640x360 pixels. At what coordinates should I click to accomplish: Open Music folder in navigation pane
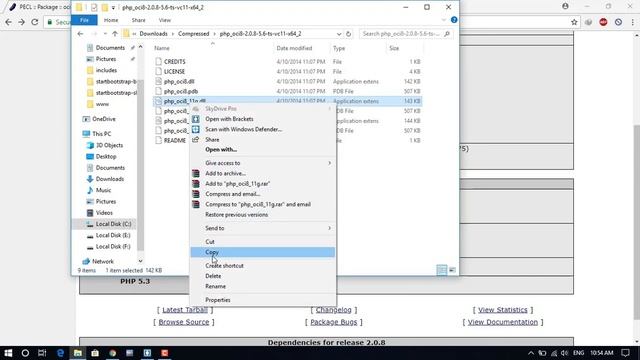pyautogui.click(x=103, y=190)
